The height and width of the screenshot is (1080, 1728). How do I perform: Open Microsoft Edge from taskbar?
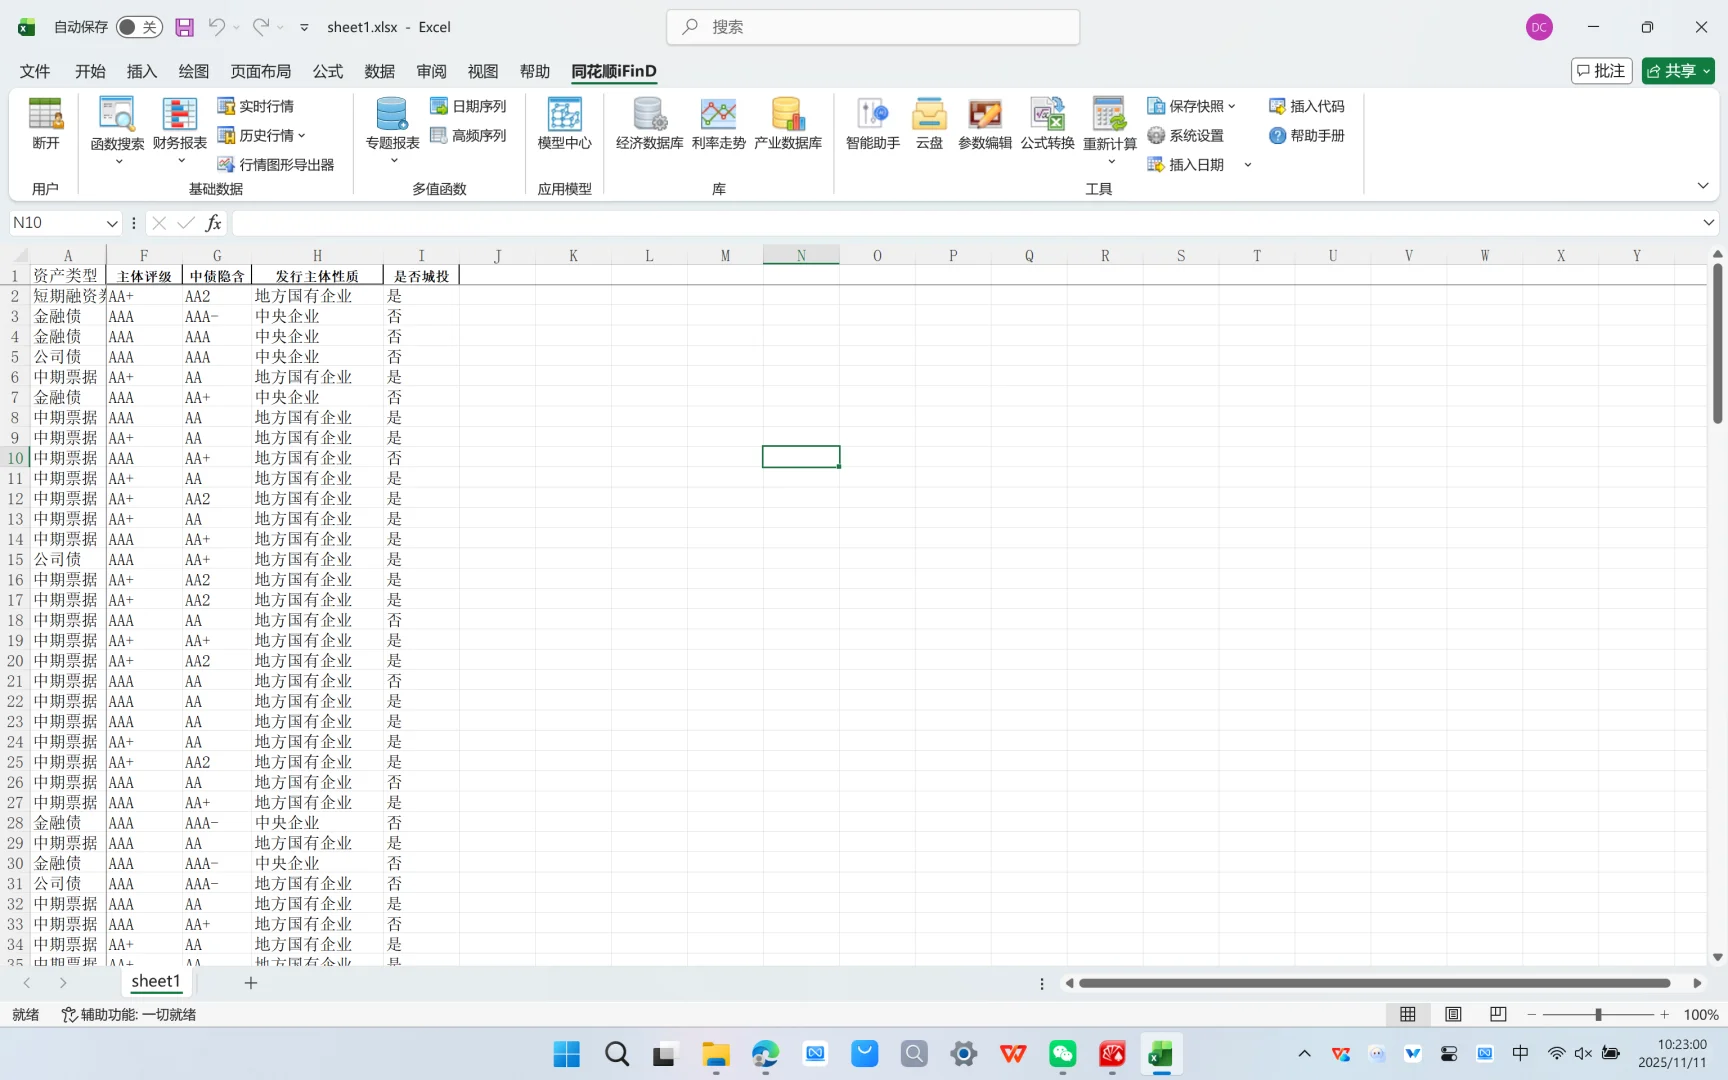tap(765, 1054)
